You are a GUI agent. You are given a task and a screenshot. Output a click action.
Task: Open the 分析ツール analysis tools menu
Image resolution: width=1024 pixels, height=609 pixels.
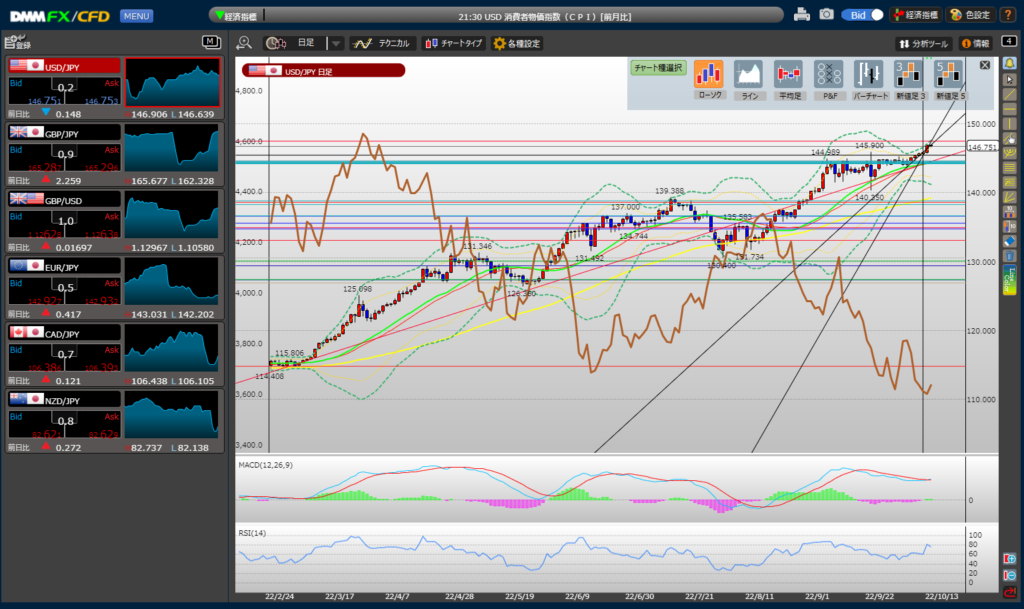pyautogui.click(x=922, y=44)
